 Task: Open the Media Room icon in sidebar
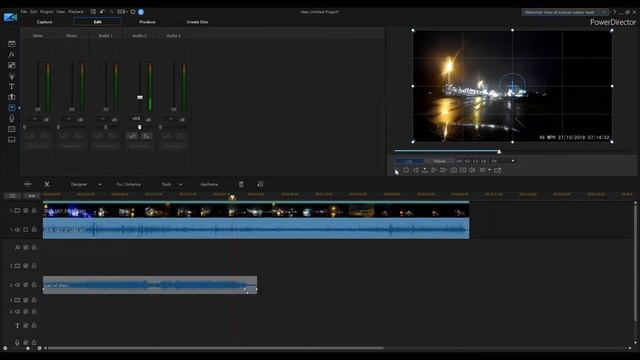[x=11, y=44]
